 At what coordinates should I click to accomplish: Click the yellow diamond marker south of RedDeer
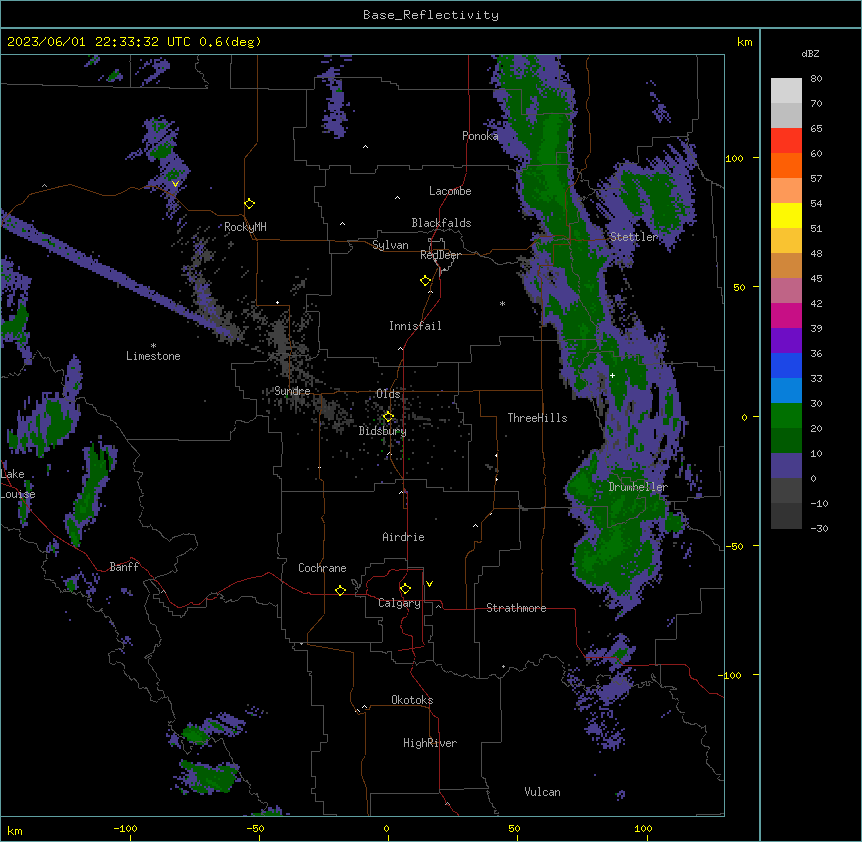point(426,281)
